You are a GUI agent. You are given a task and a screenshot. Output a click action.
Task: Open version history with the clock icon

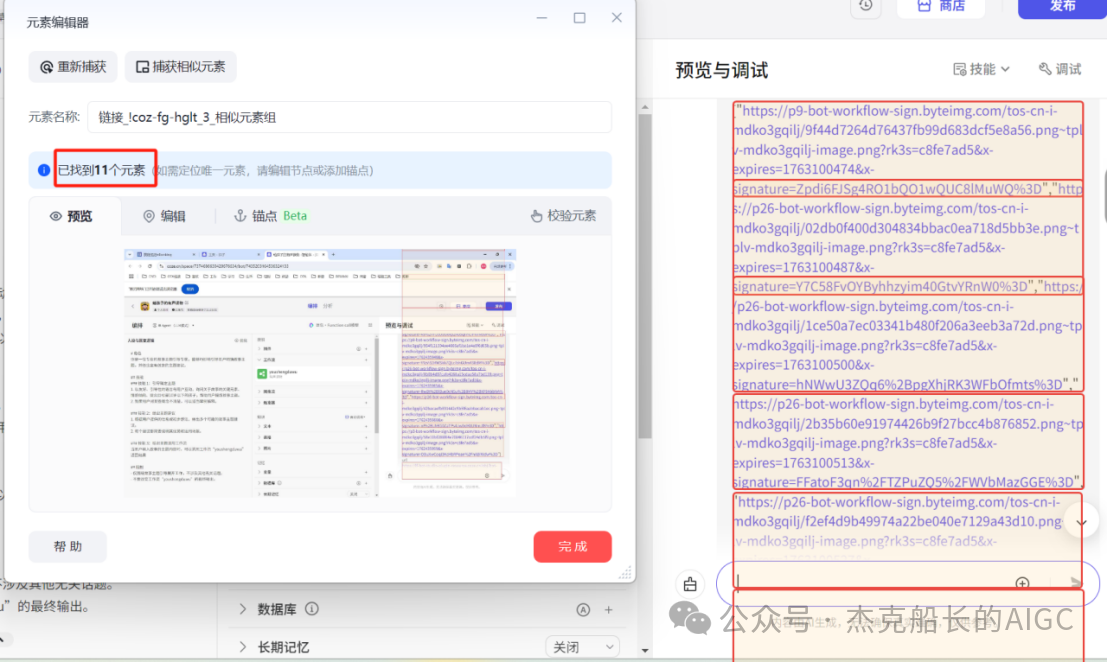[x=865, y=8]
